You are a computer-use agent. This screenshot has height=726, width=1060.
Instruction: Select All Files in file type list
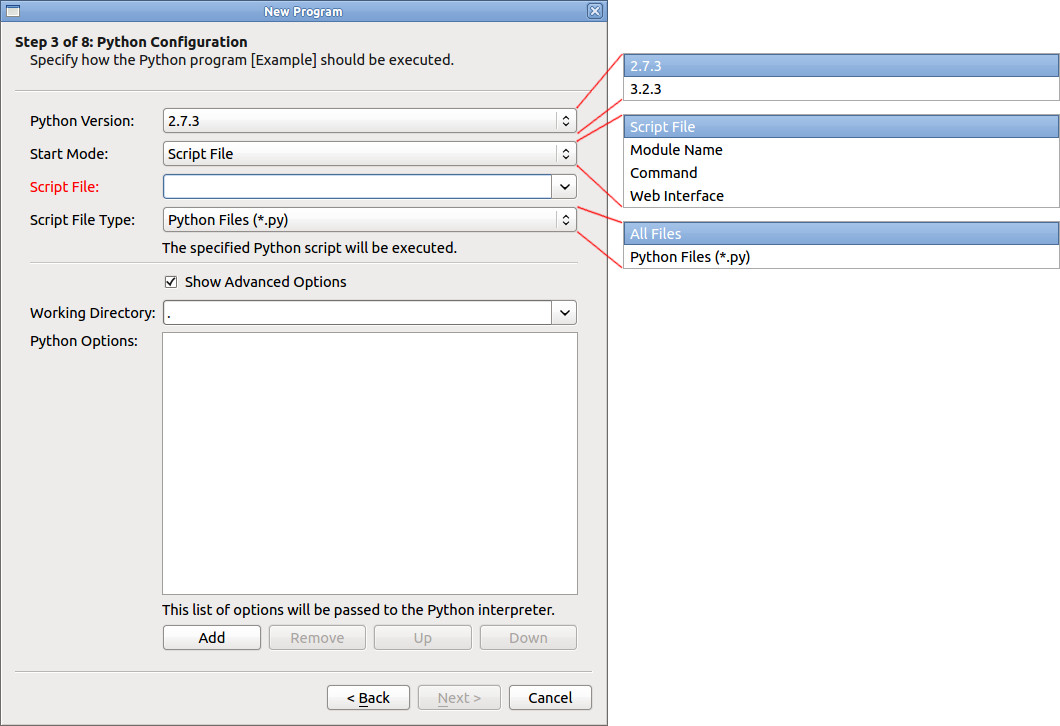(x=841, y=233)
